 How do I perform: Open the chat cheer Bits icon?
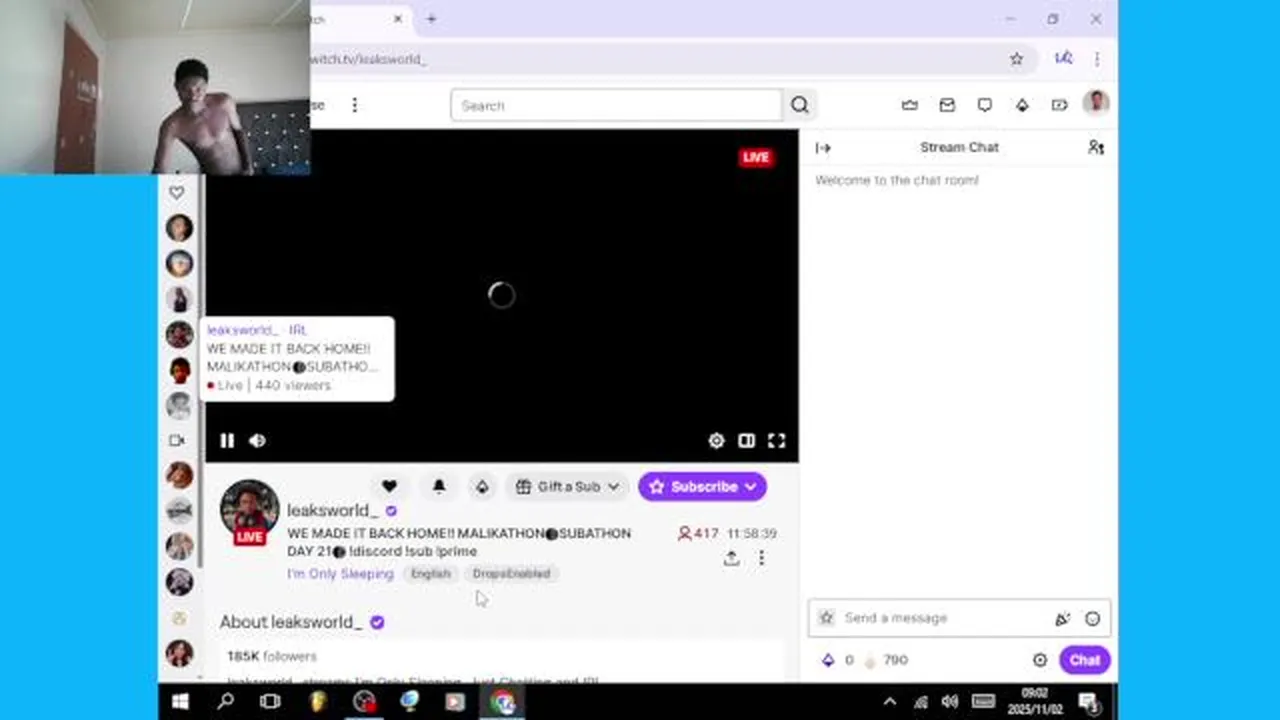(1062, 619)
